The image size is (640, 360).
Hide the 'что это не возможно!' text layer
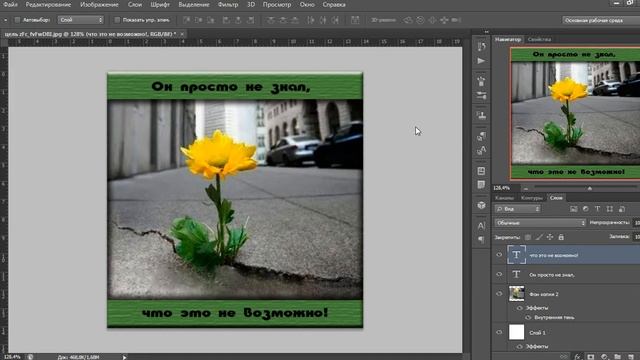click(x=499, y=255)
